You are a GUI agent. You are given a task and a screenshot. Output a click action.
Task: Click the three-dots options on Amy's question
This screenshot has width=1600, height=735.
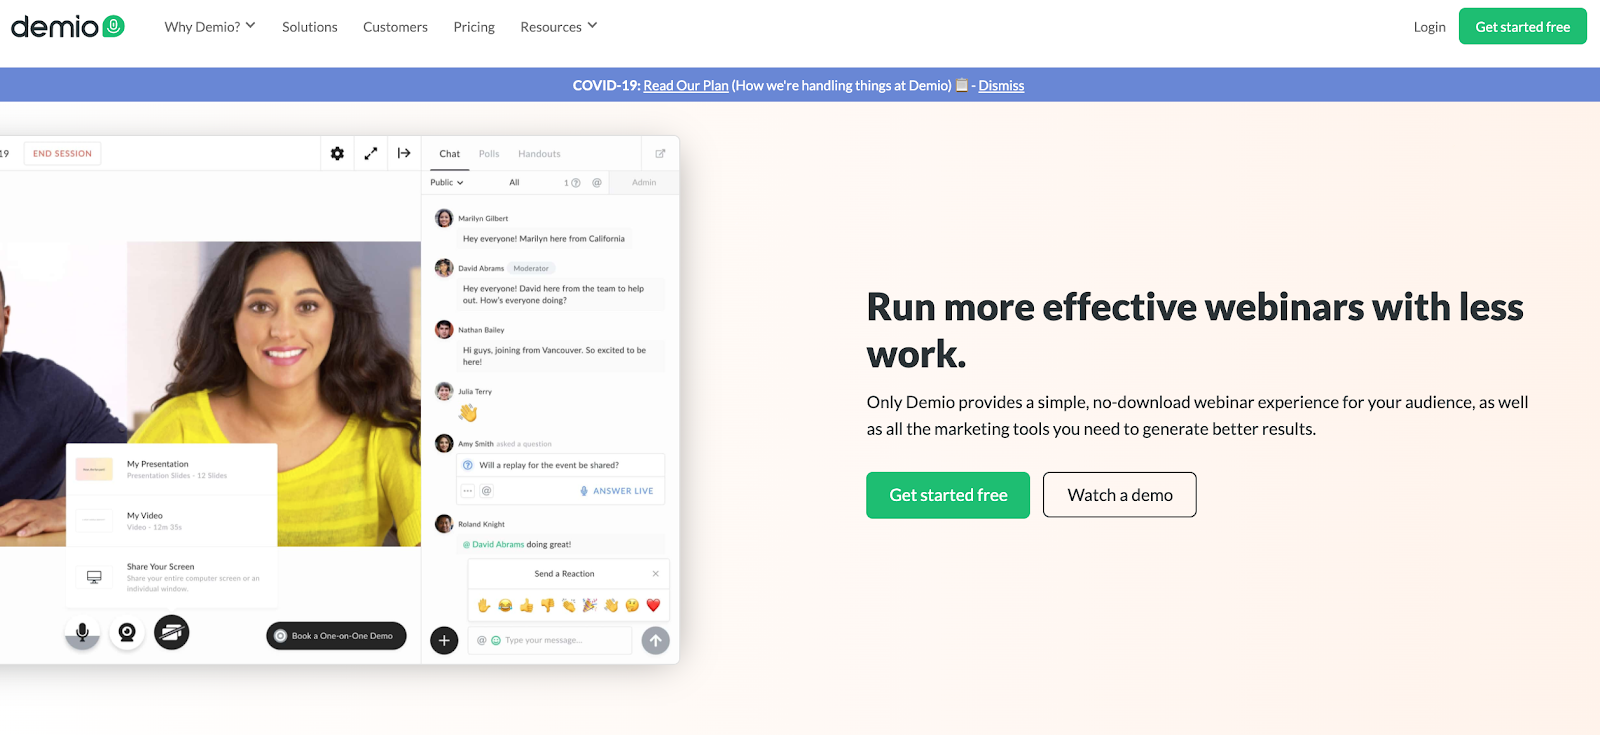tap(468, 491)
